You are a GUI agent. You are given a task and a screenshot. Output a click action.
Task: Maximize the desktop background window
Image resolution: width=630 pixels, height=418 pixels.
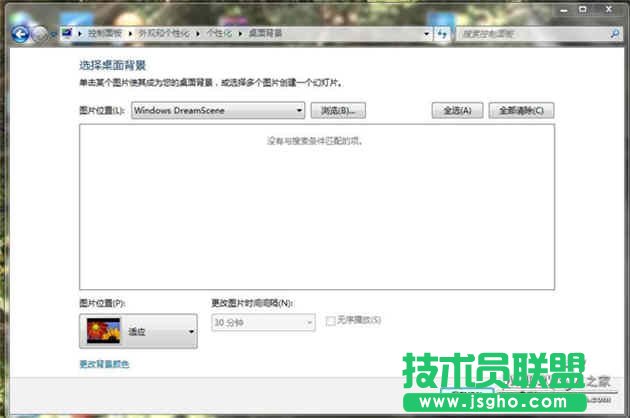[x=583, y=10]
